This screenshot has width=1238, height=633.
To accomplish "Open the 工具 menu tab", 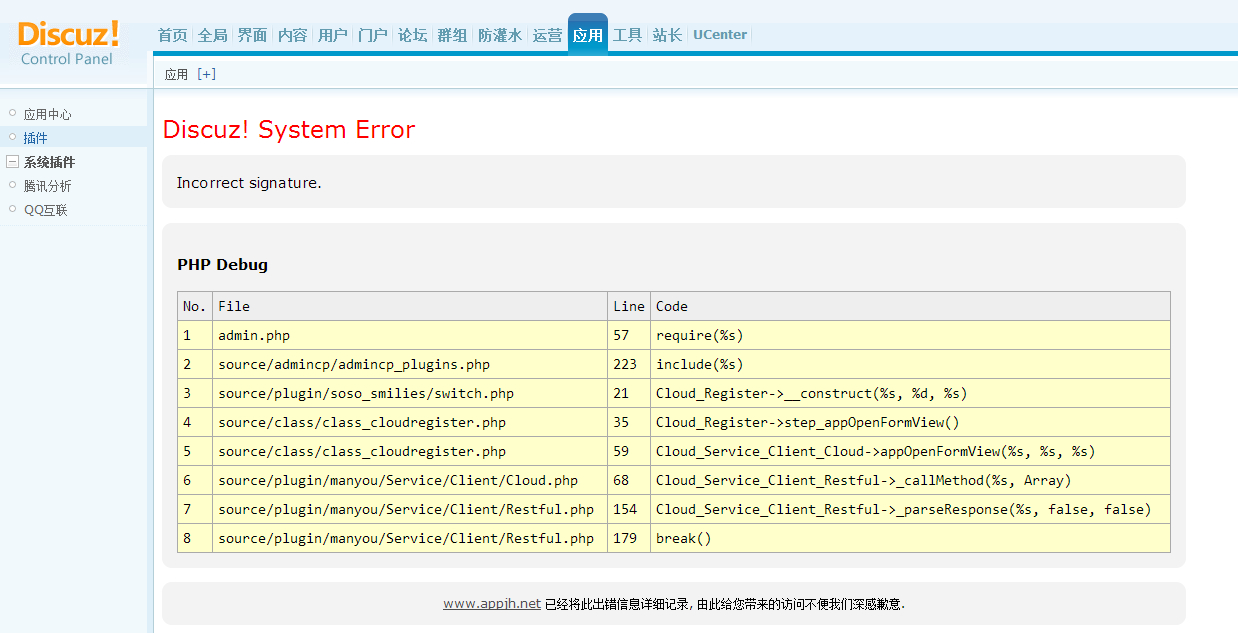I will point(627,35).
